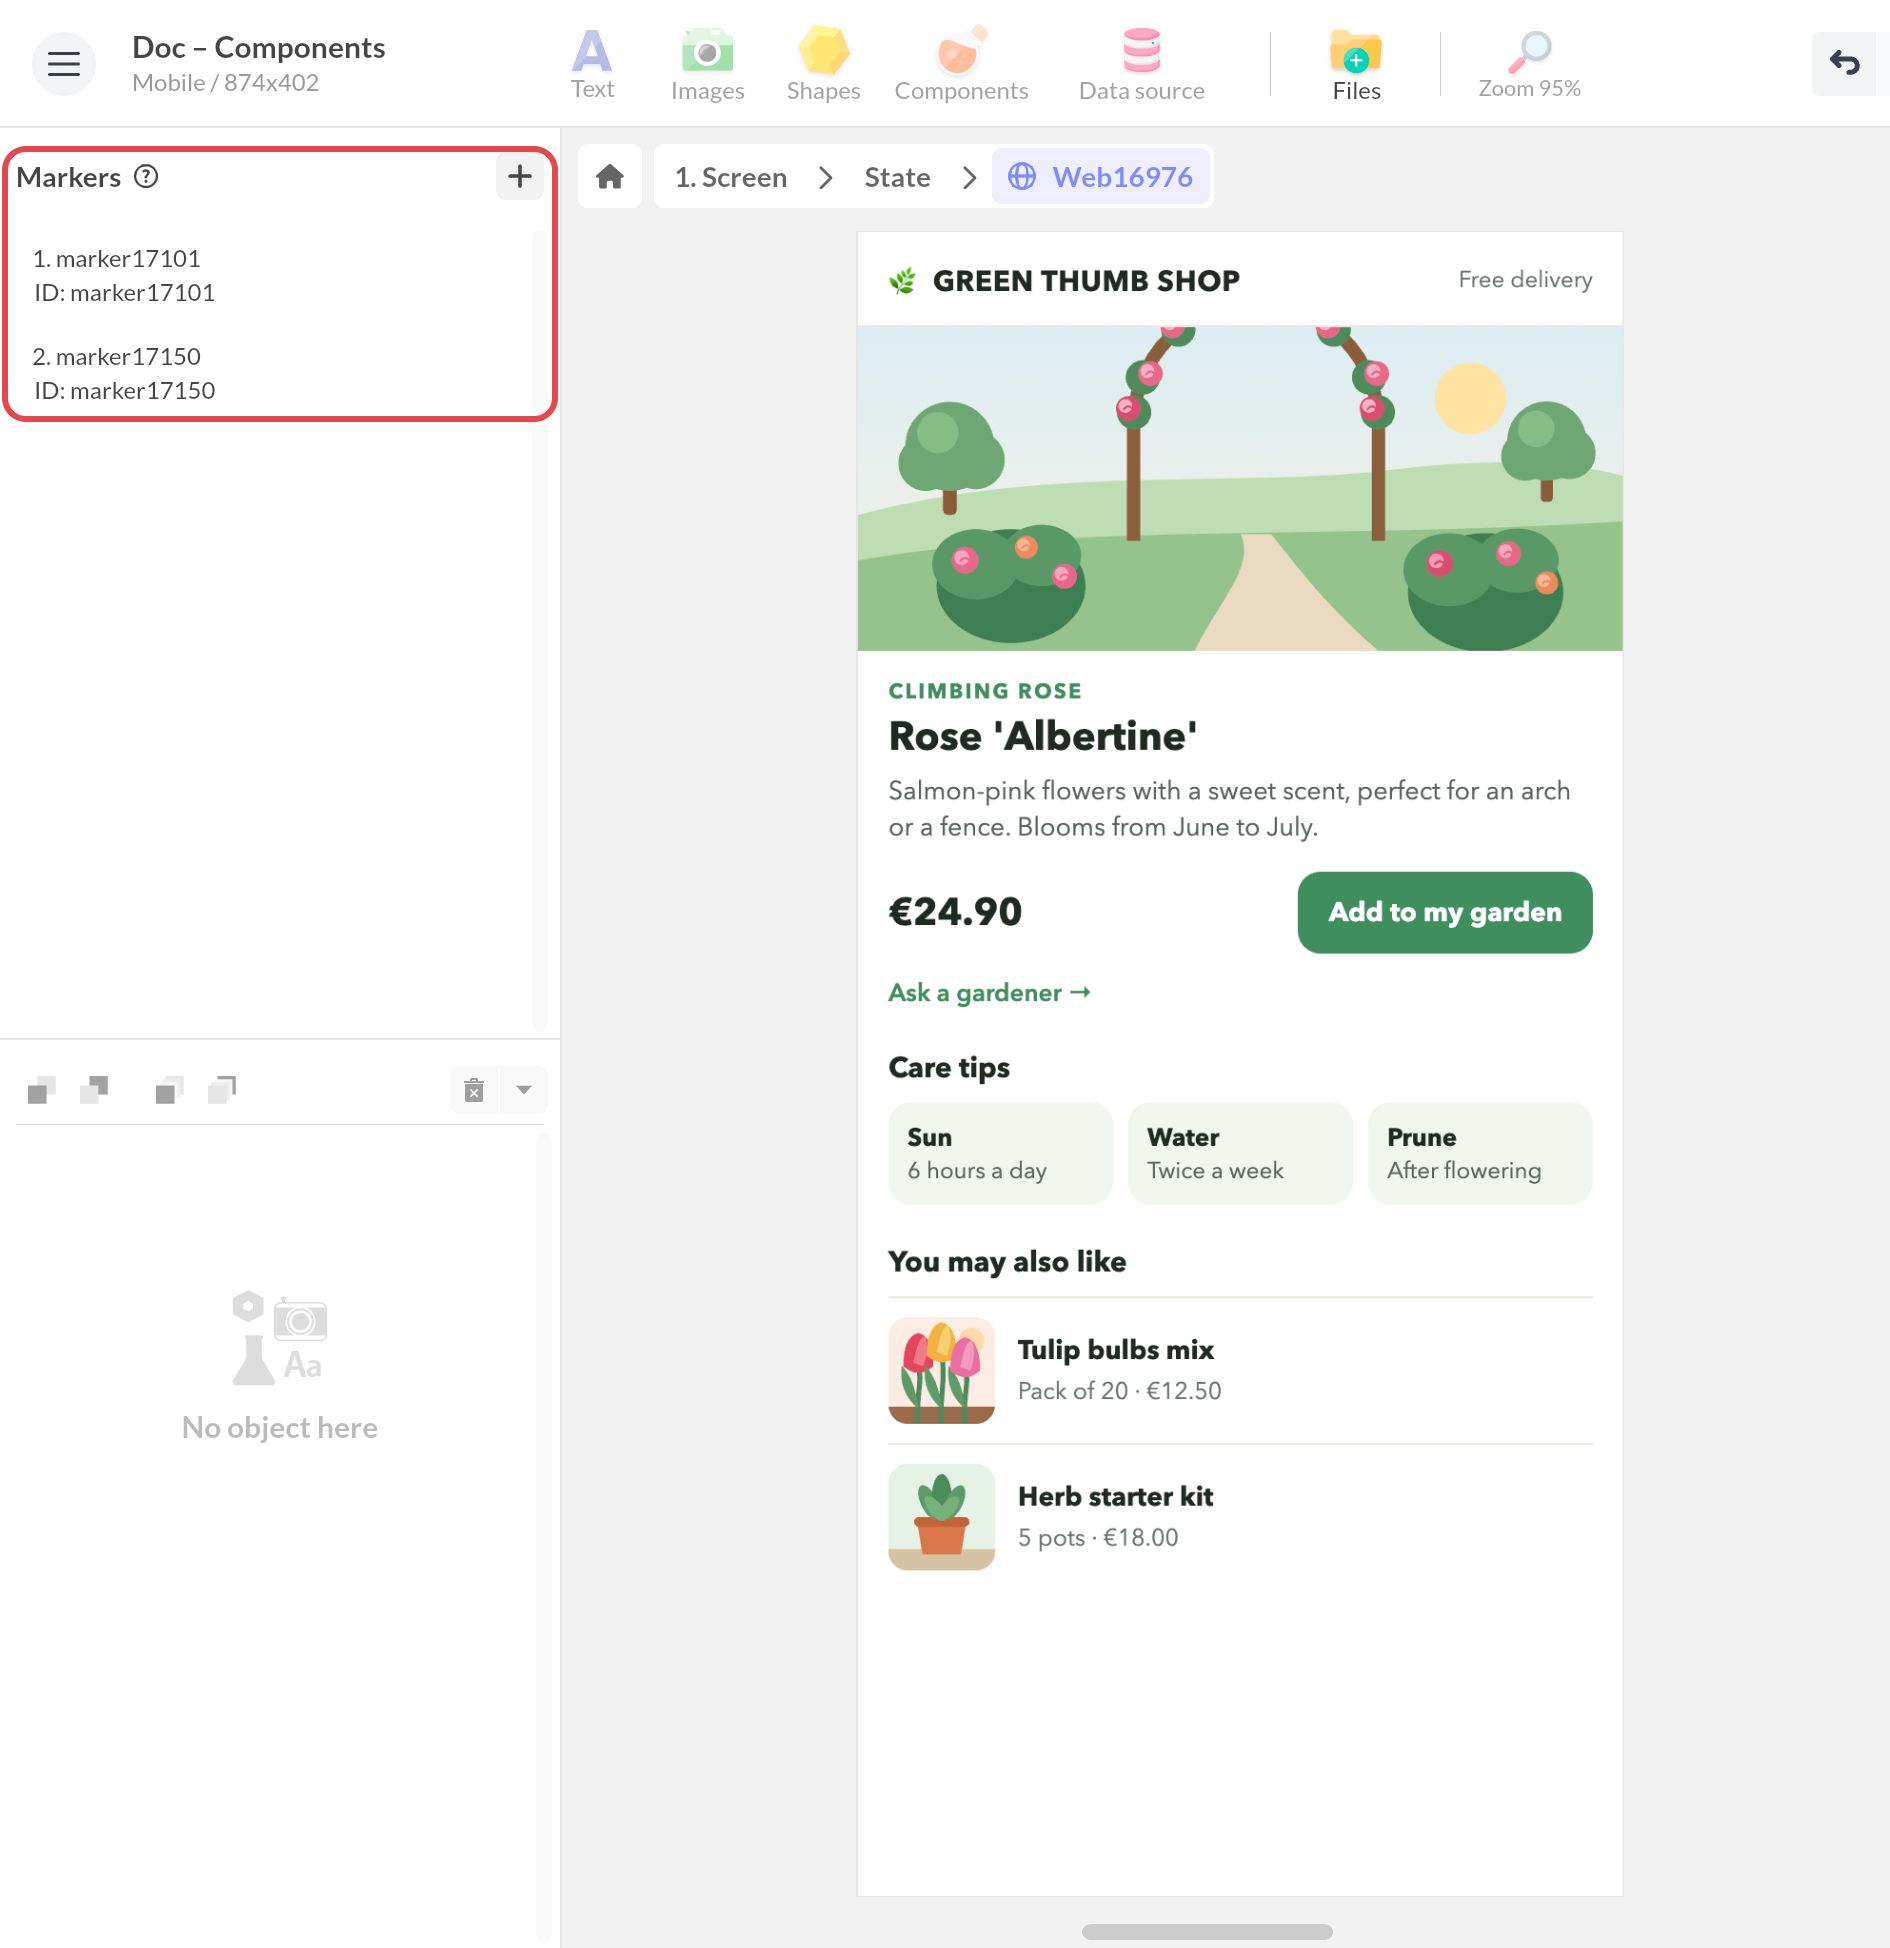Open the Images tool
This screenshot has height=1948, width=1890.
pyautogui.click(x=707, y=64)
